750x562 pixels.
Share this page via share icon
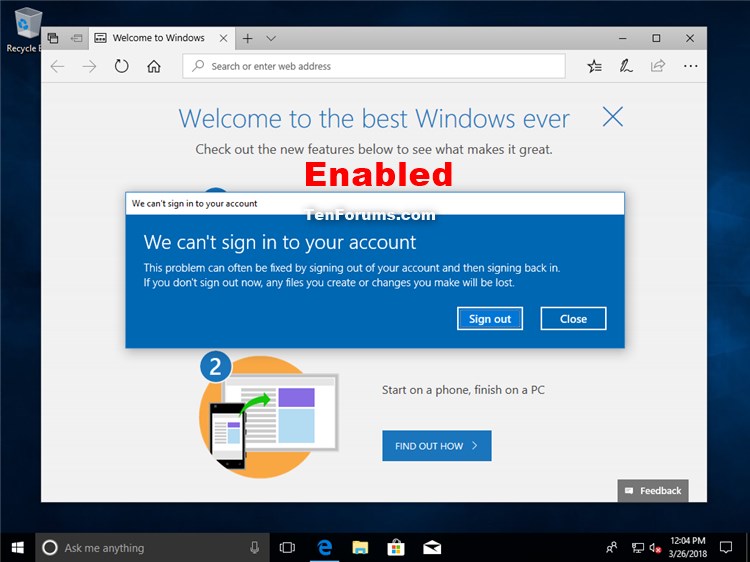coord(658,66)
